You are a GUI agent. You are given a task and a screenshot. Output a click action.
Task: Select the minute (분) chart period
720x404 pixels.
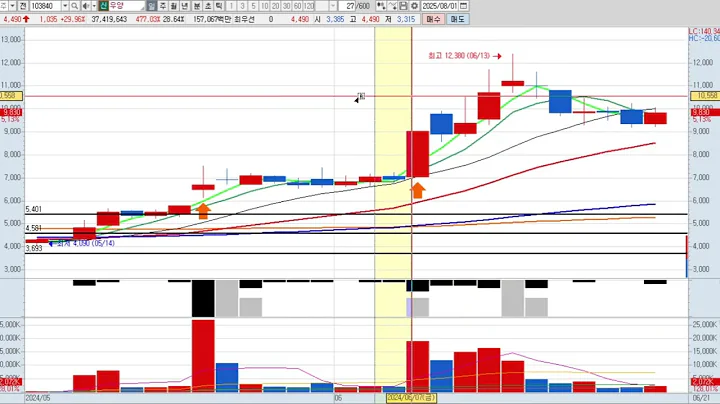point(197,6)
